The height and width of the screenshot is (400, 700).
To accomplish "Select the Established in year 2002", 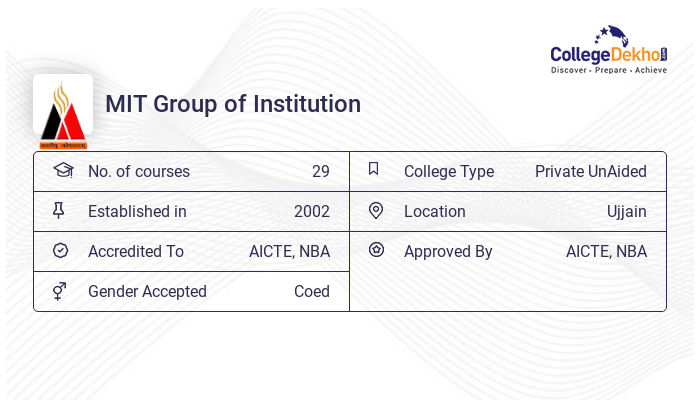I will pos(311,211).
